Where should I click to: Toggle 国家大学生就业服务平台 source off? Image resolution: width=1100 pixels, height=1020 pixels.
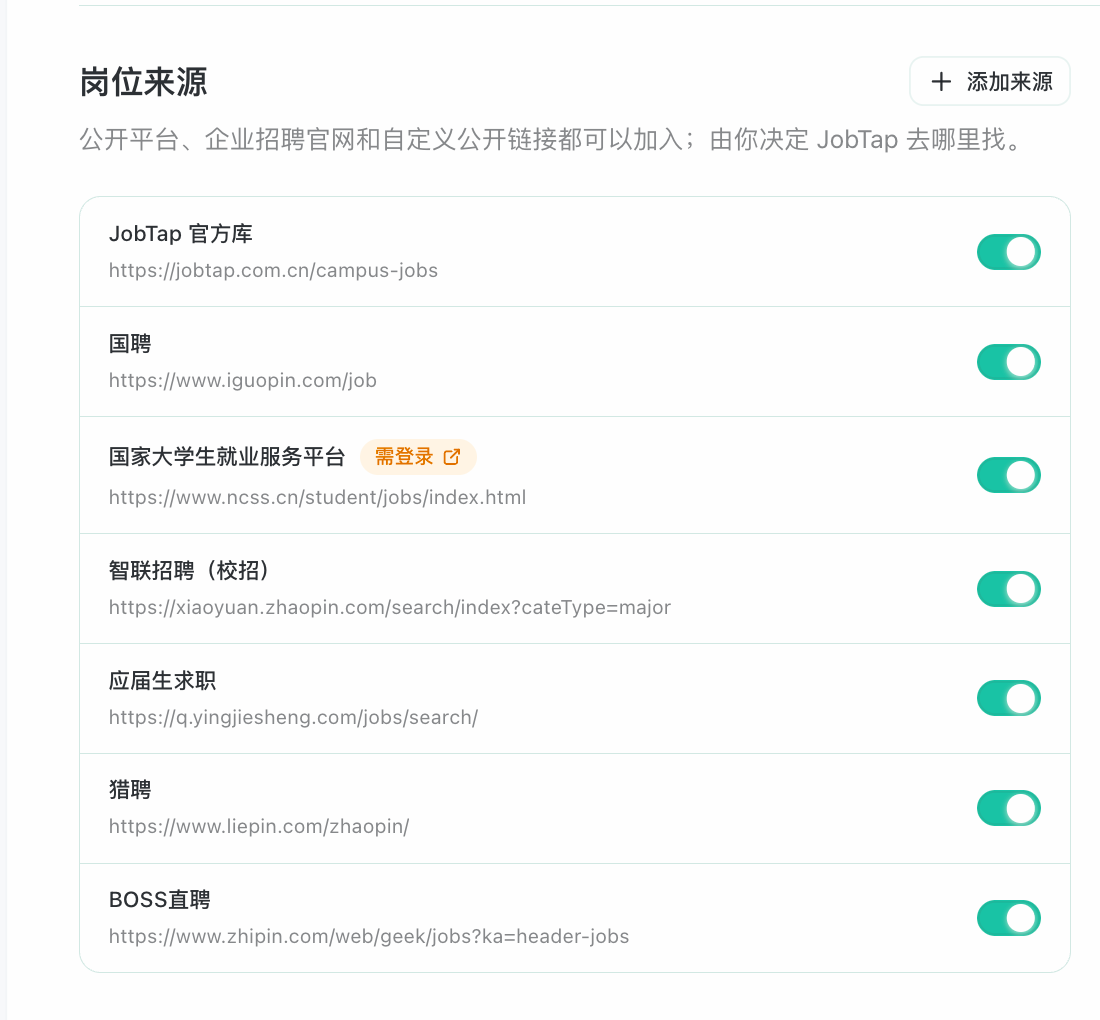click(x=1009, y=475)
